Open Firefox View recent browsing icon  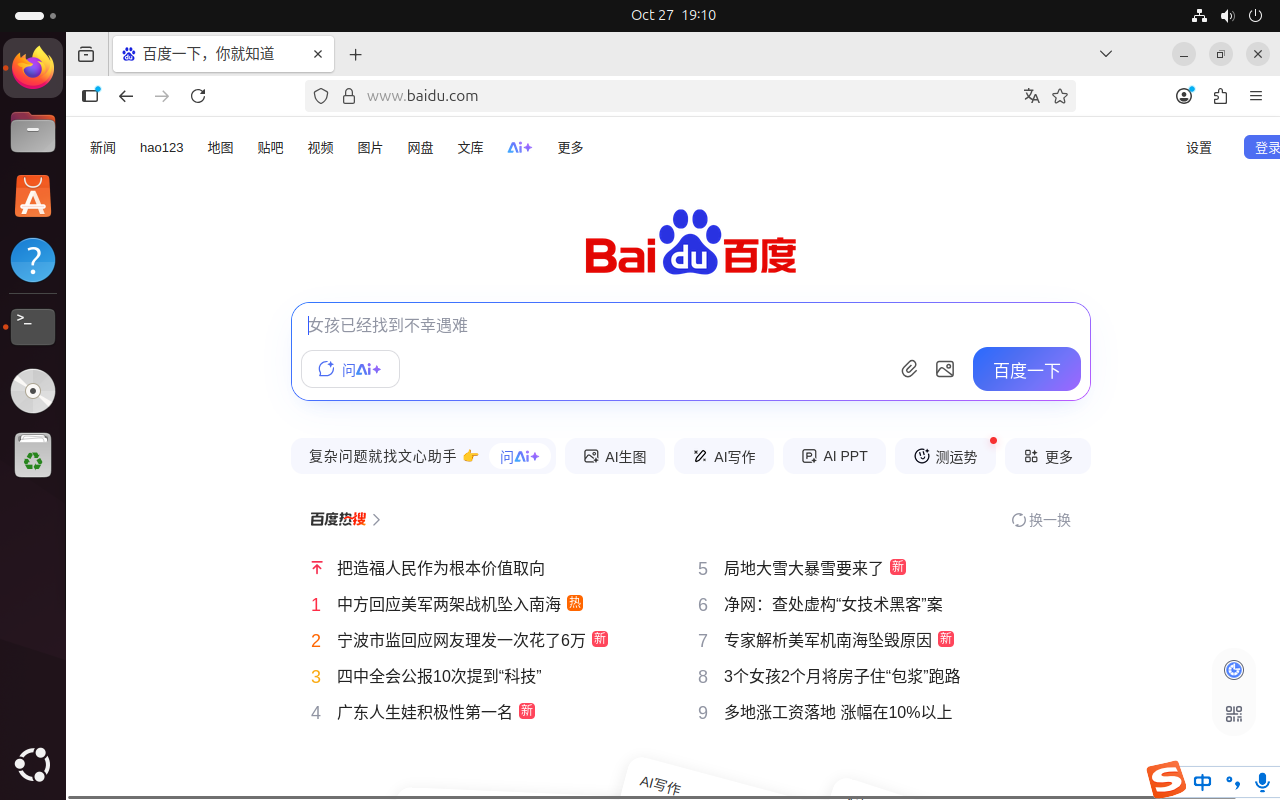tap(86, 54)
